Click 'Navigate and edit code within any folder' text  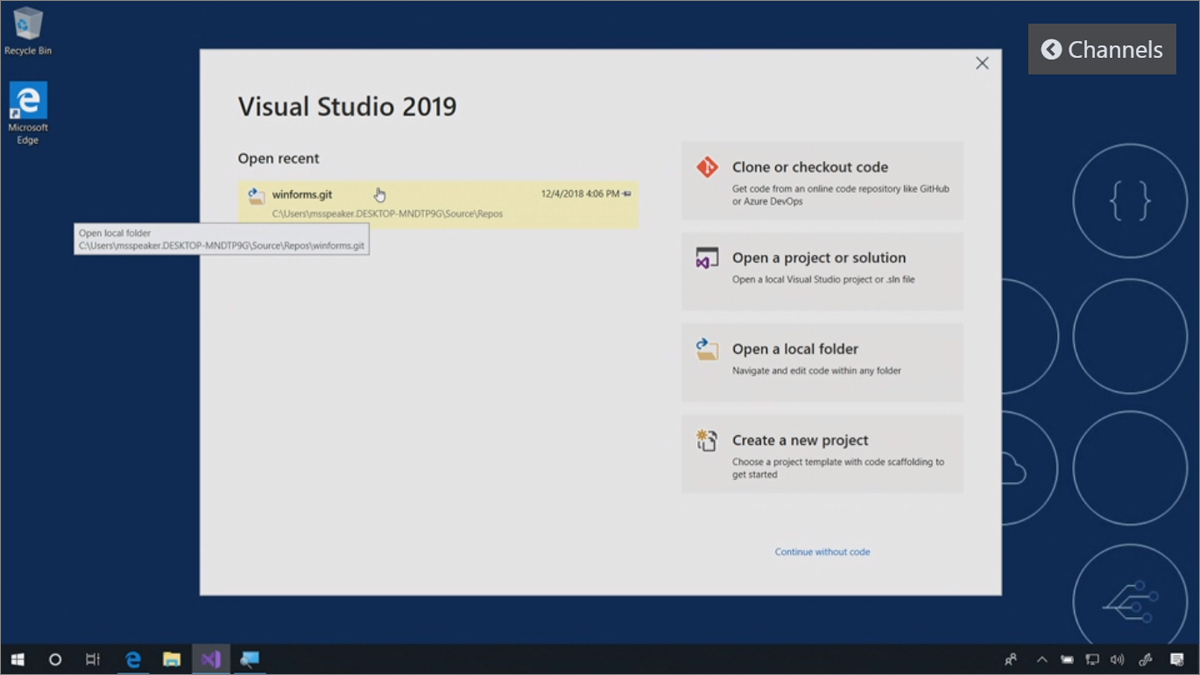[816, 371]
